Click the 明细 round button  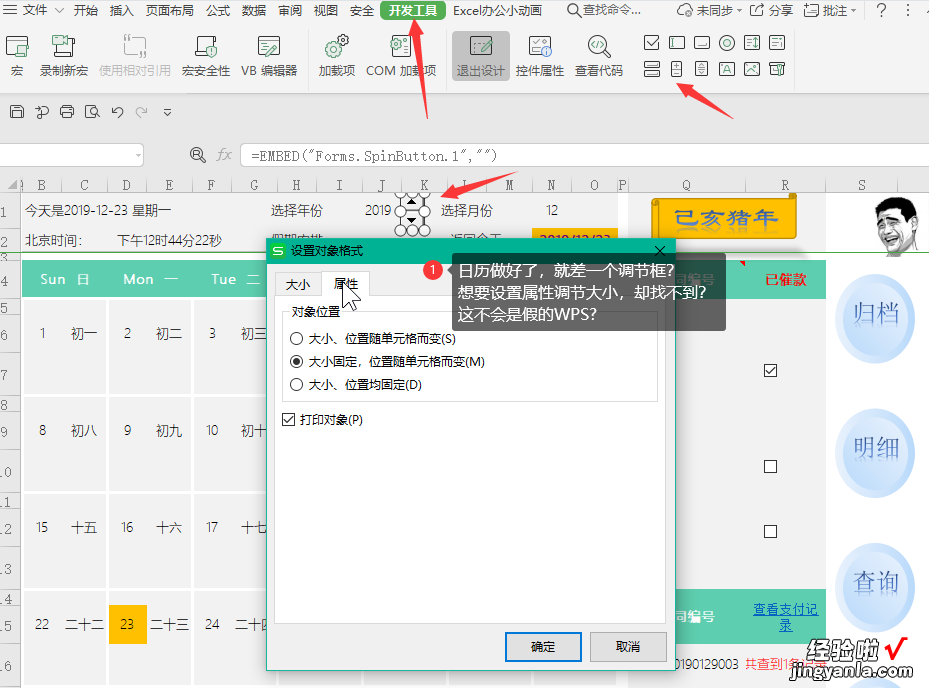875,452
